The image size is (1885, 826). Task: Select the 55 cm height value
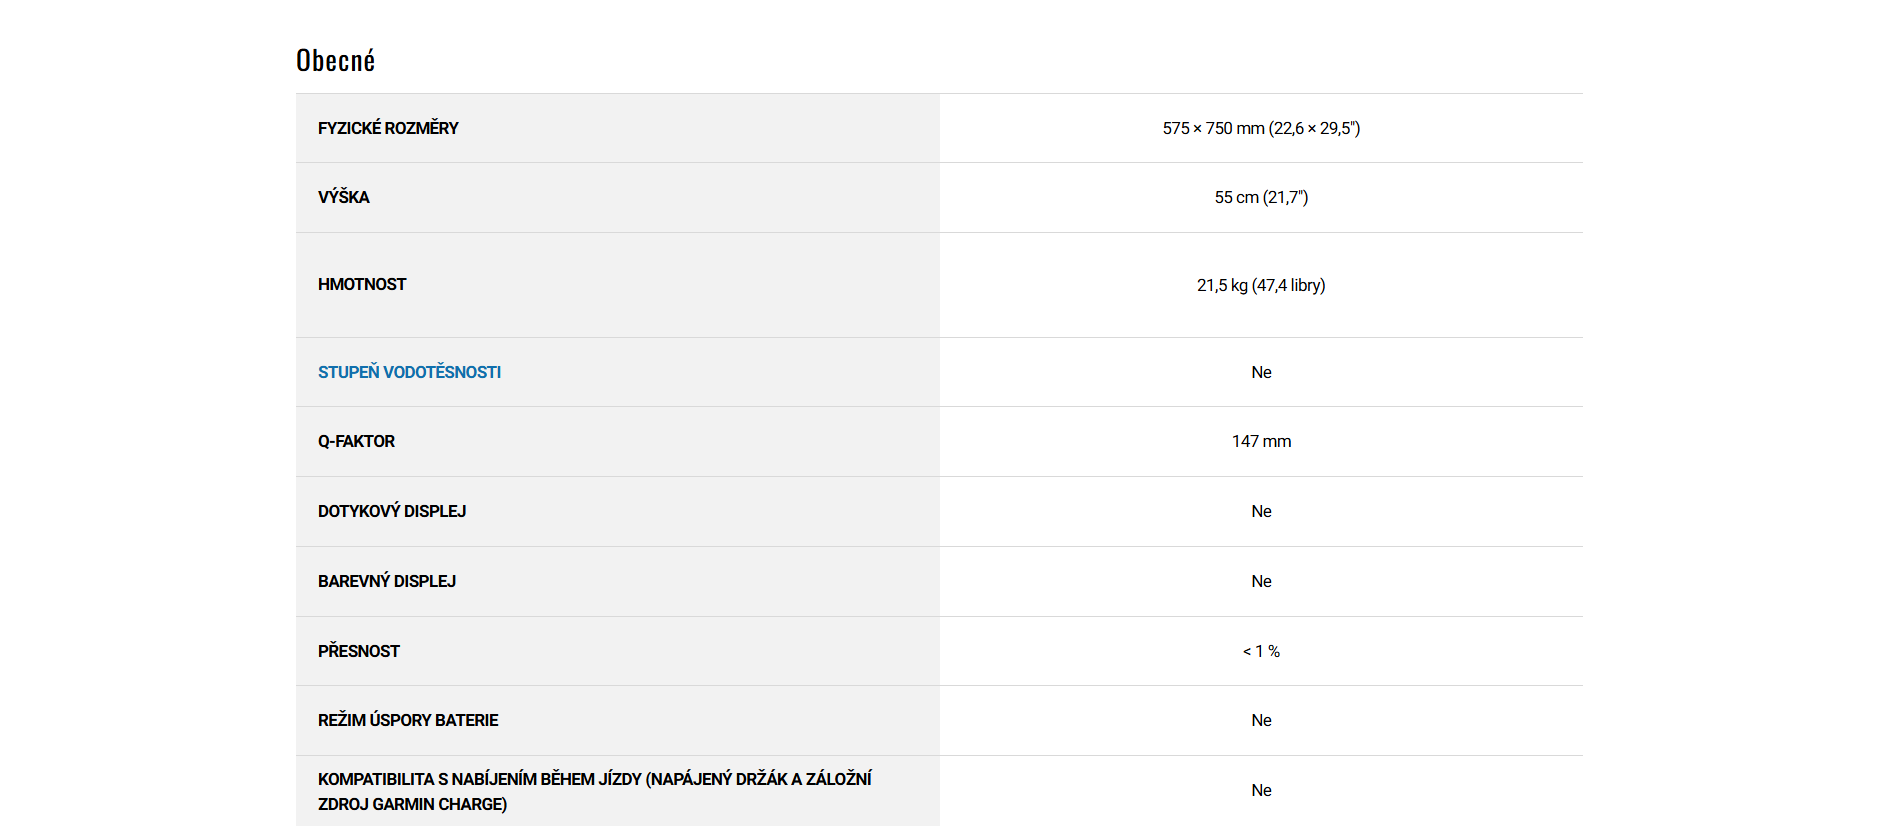[x=1260, y=197]
